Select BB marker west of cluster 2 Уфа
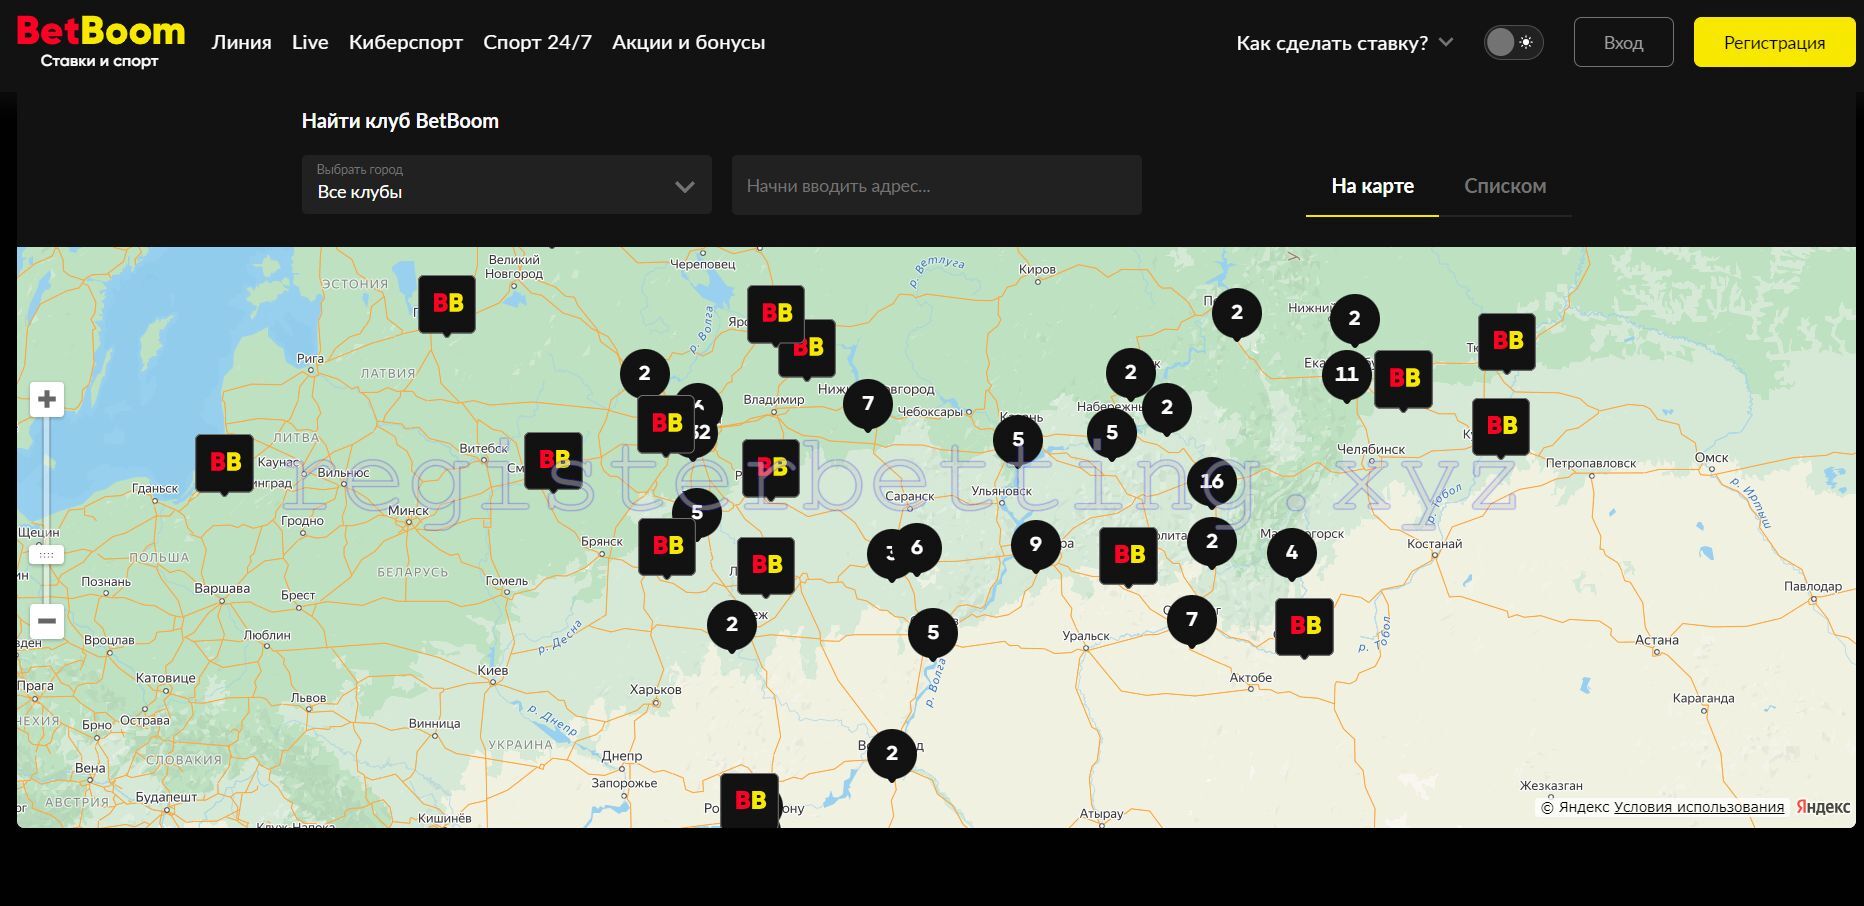 point(1128,555)
